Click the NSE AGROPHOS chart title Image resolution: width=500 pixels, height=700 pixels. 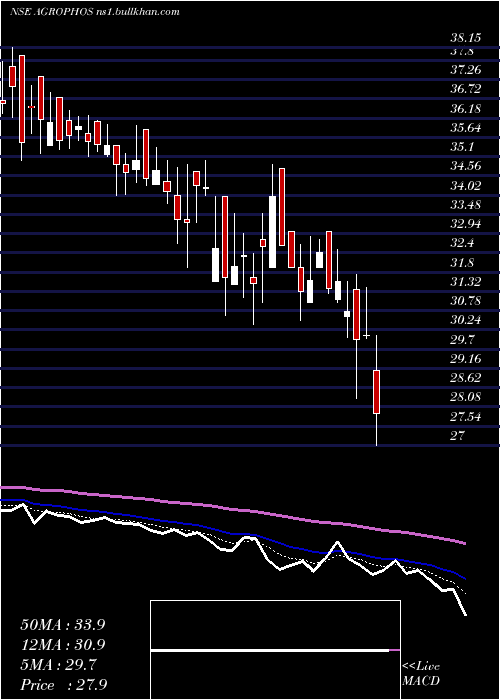95,12
